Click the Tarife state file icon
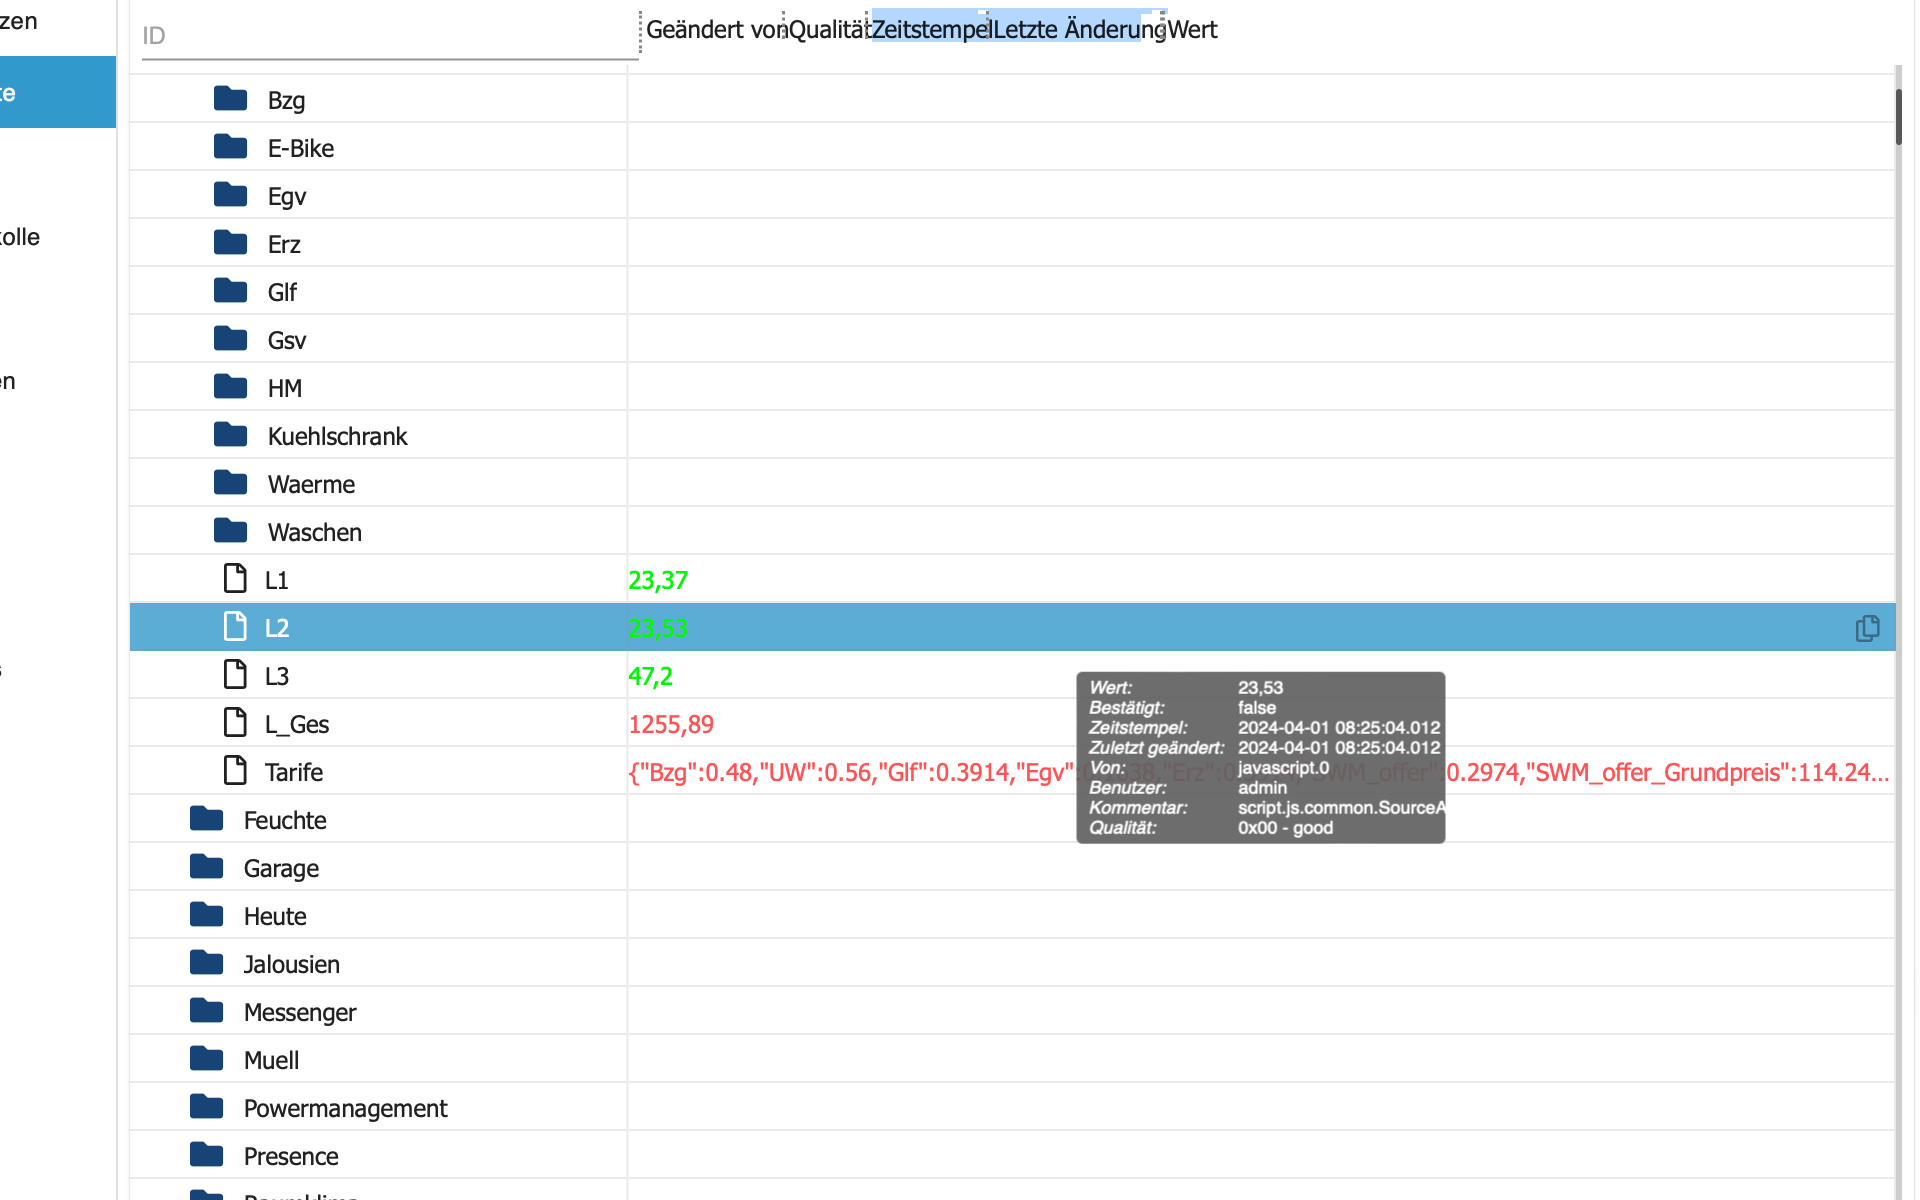The width and height of the screenshot is (1920, 1200). (235, 771)
